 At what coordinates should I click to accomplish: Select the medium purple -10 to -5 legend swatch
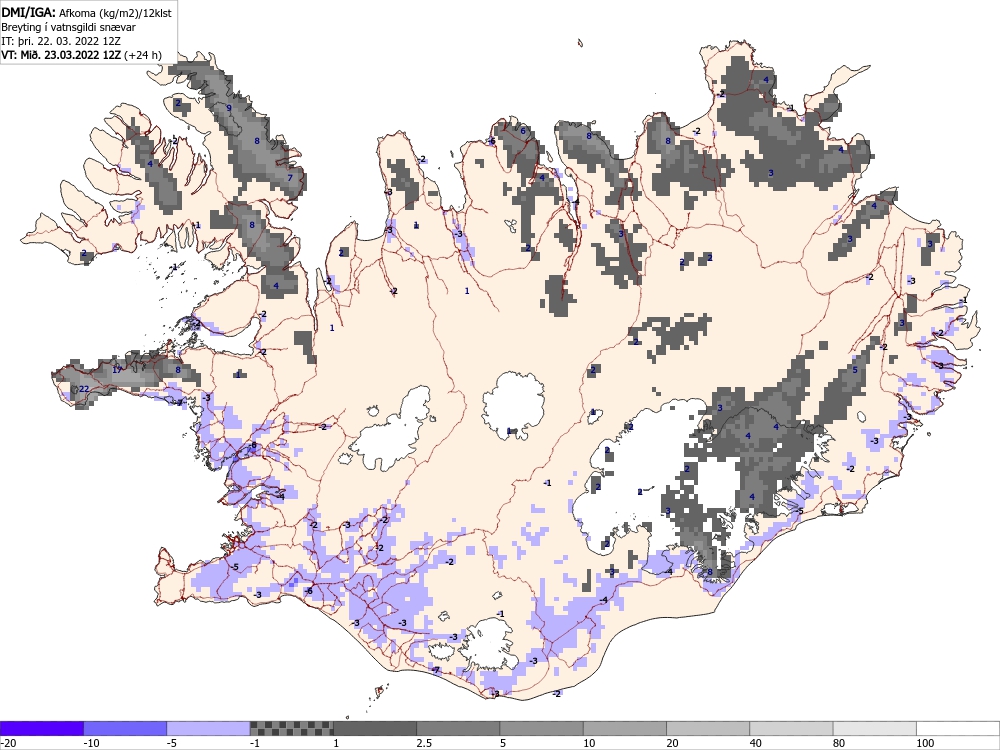(x=125, y=728)
